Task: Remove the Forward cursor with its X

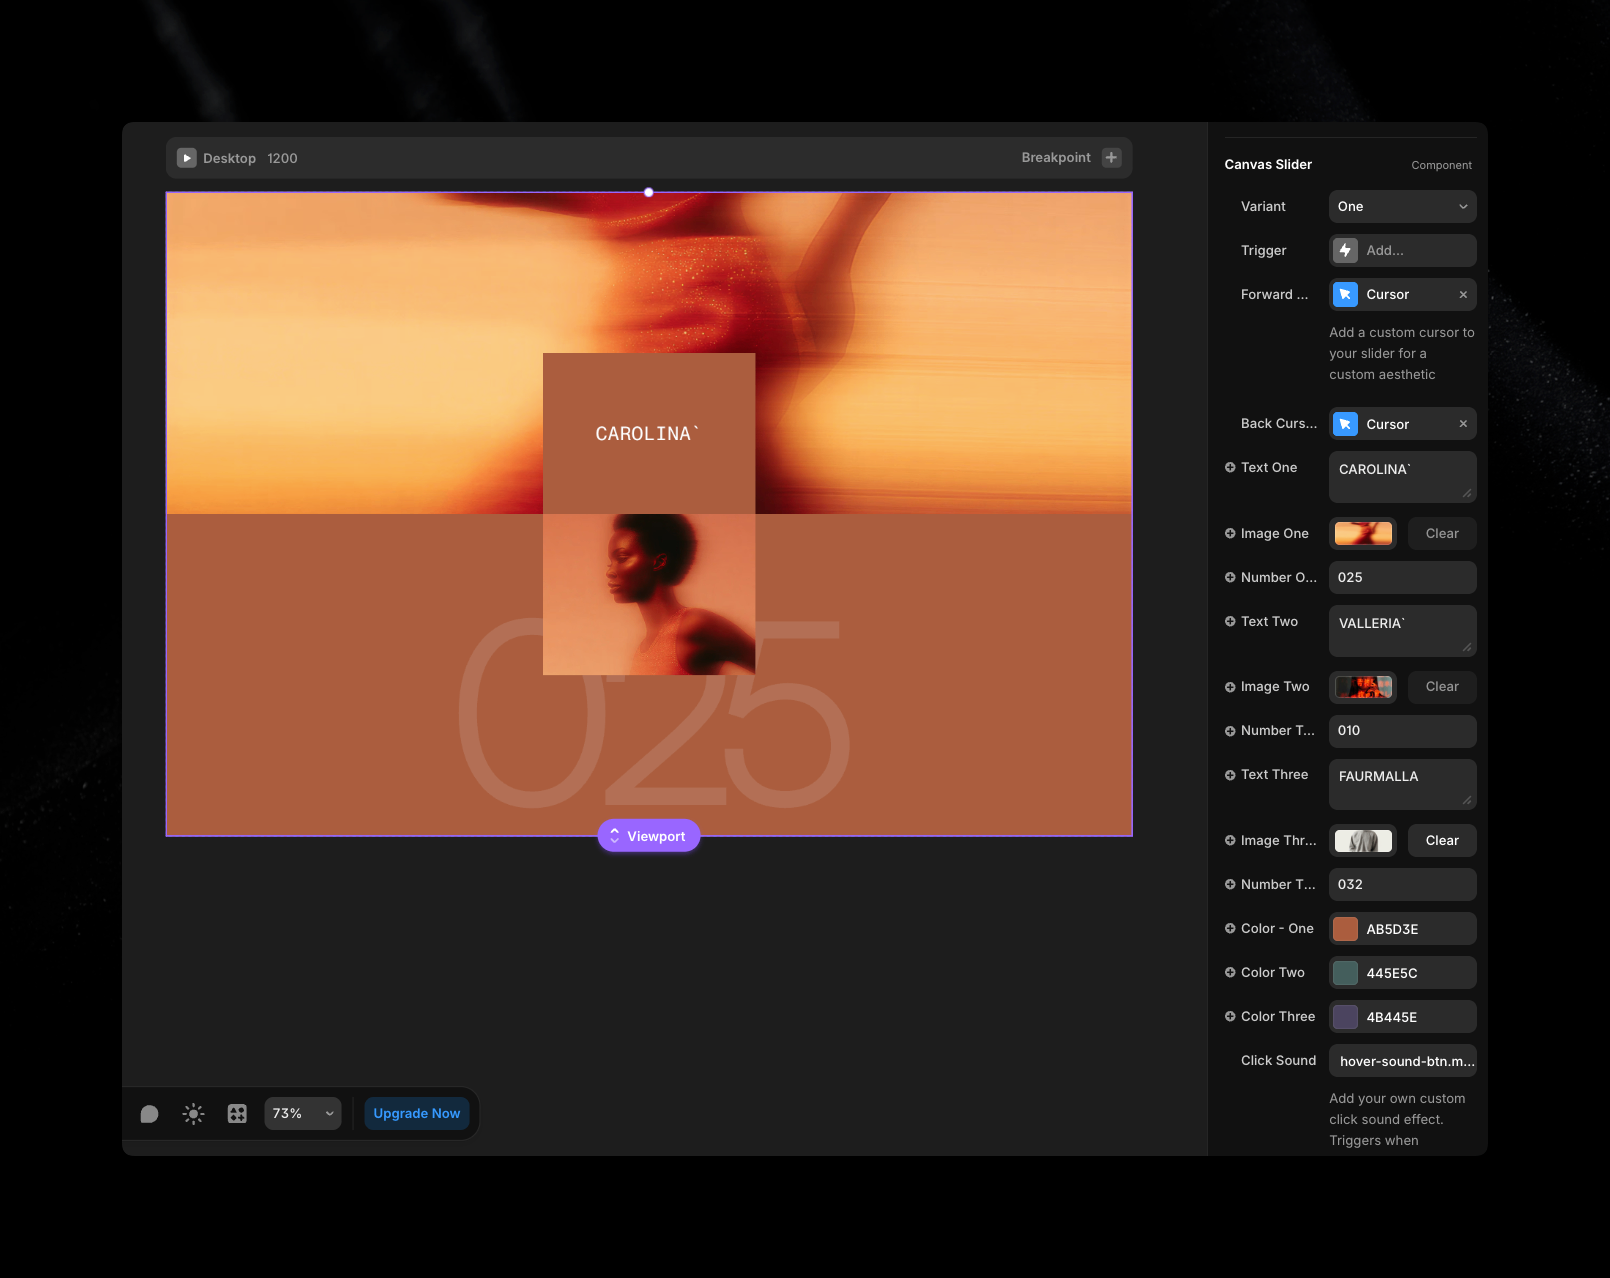Action: [1463, 295]
